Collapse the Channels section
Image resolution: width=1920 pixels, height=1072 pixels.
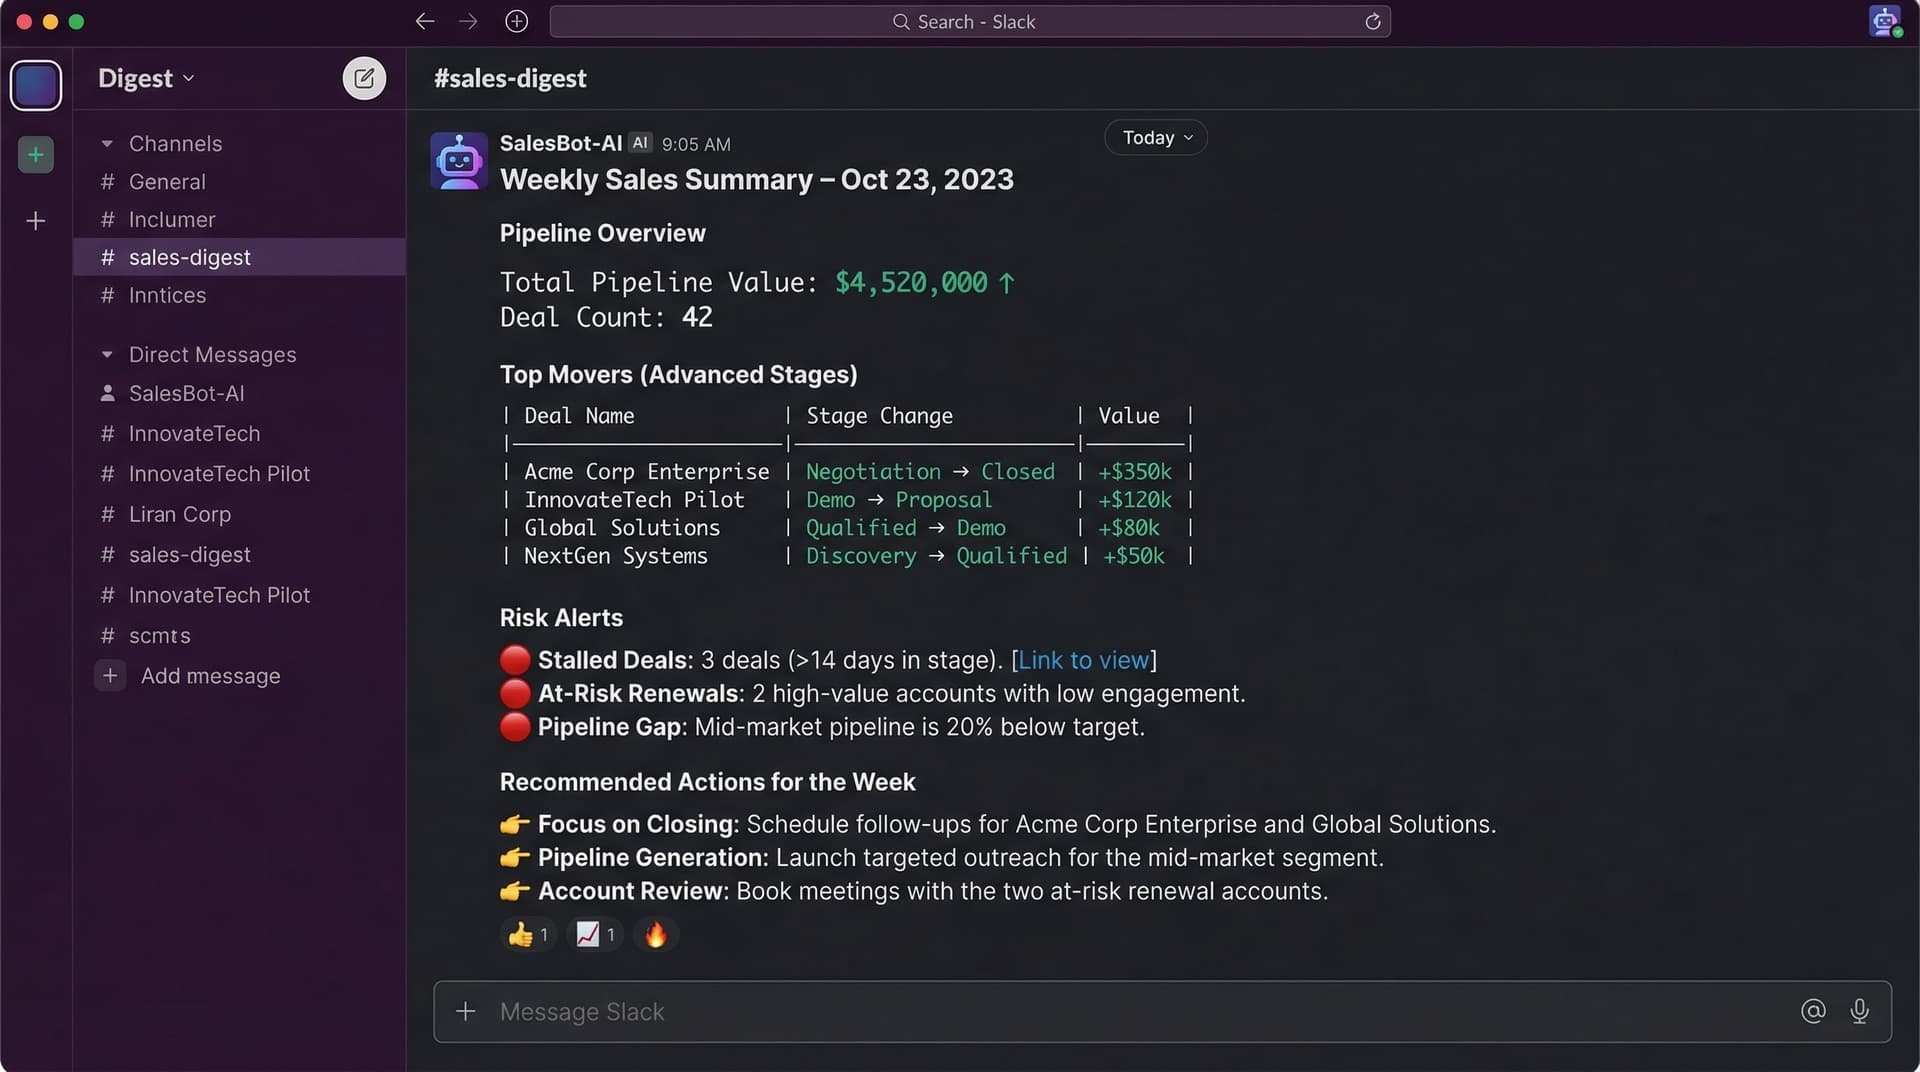point(108,143)
